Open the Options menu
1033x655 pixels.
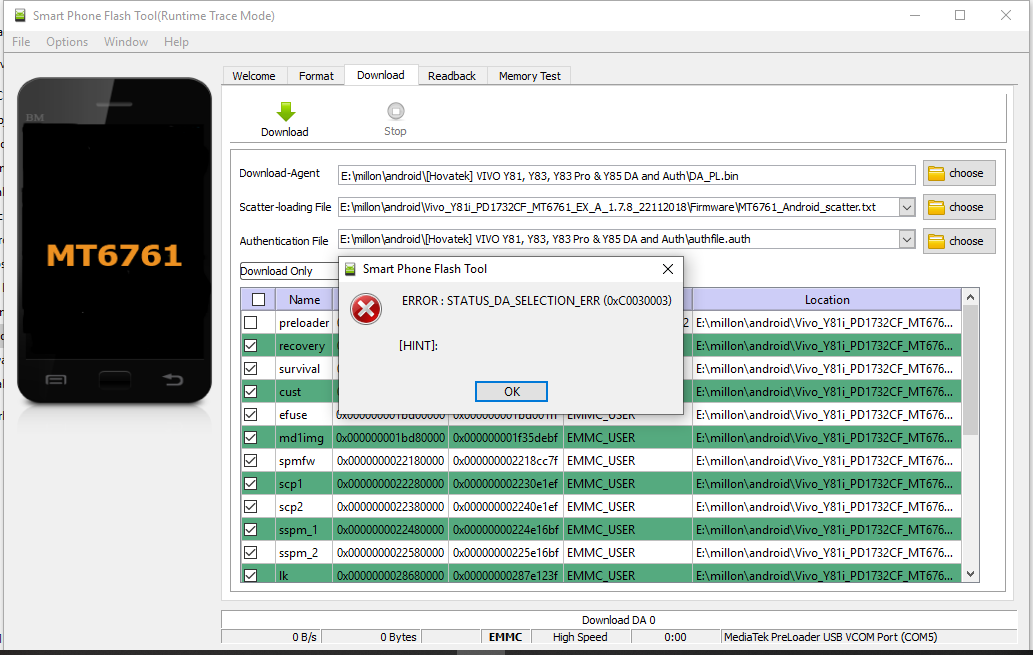point(67,42)
